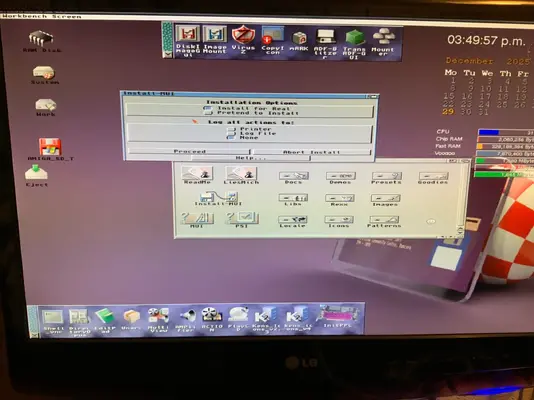Launch Shell from the bottom dock
The height and width of the screenshot is (400, 534).
[x=53, y=321]
